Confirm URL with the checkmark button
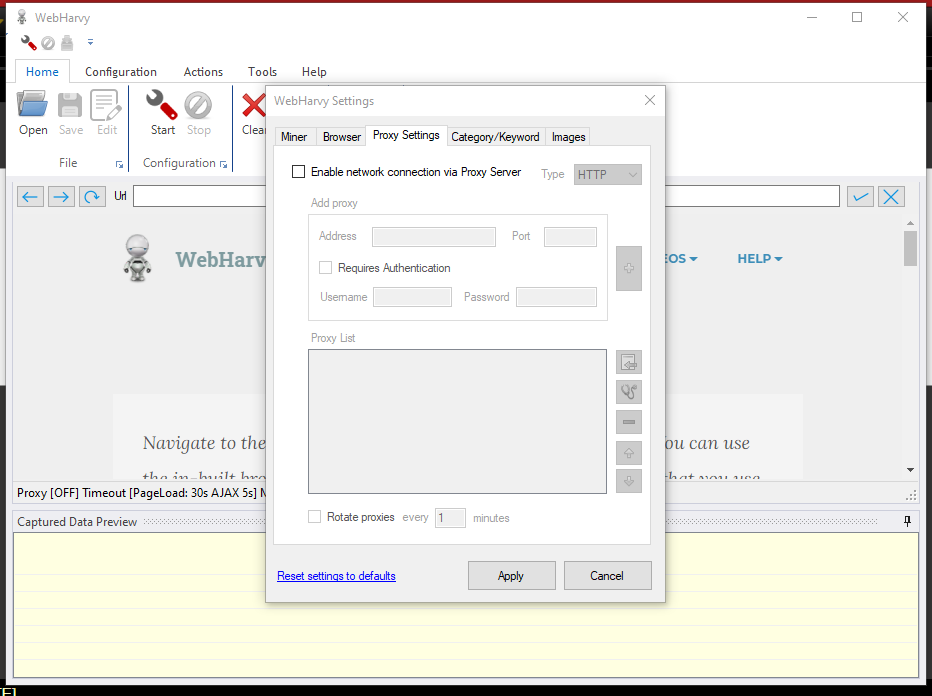 (860, 196)
